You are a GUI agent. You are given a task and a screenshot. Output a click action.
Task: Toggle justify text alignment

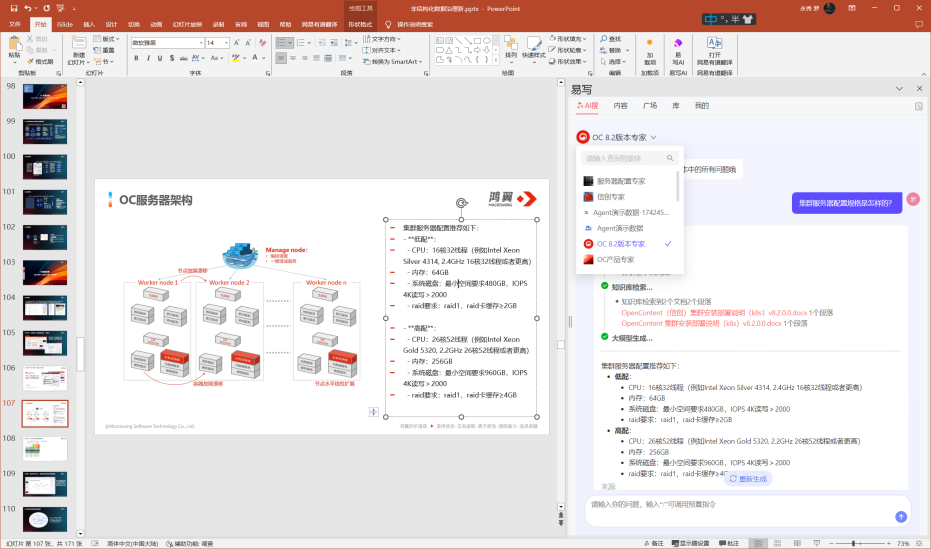point(316,58)
